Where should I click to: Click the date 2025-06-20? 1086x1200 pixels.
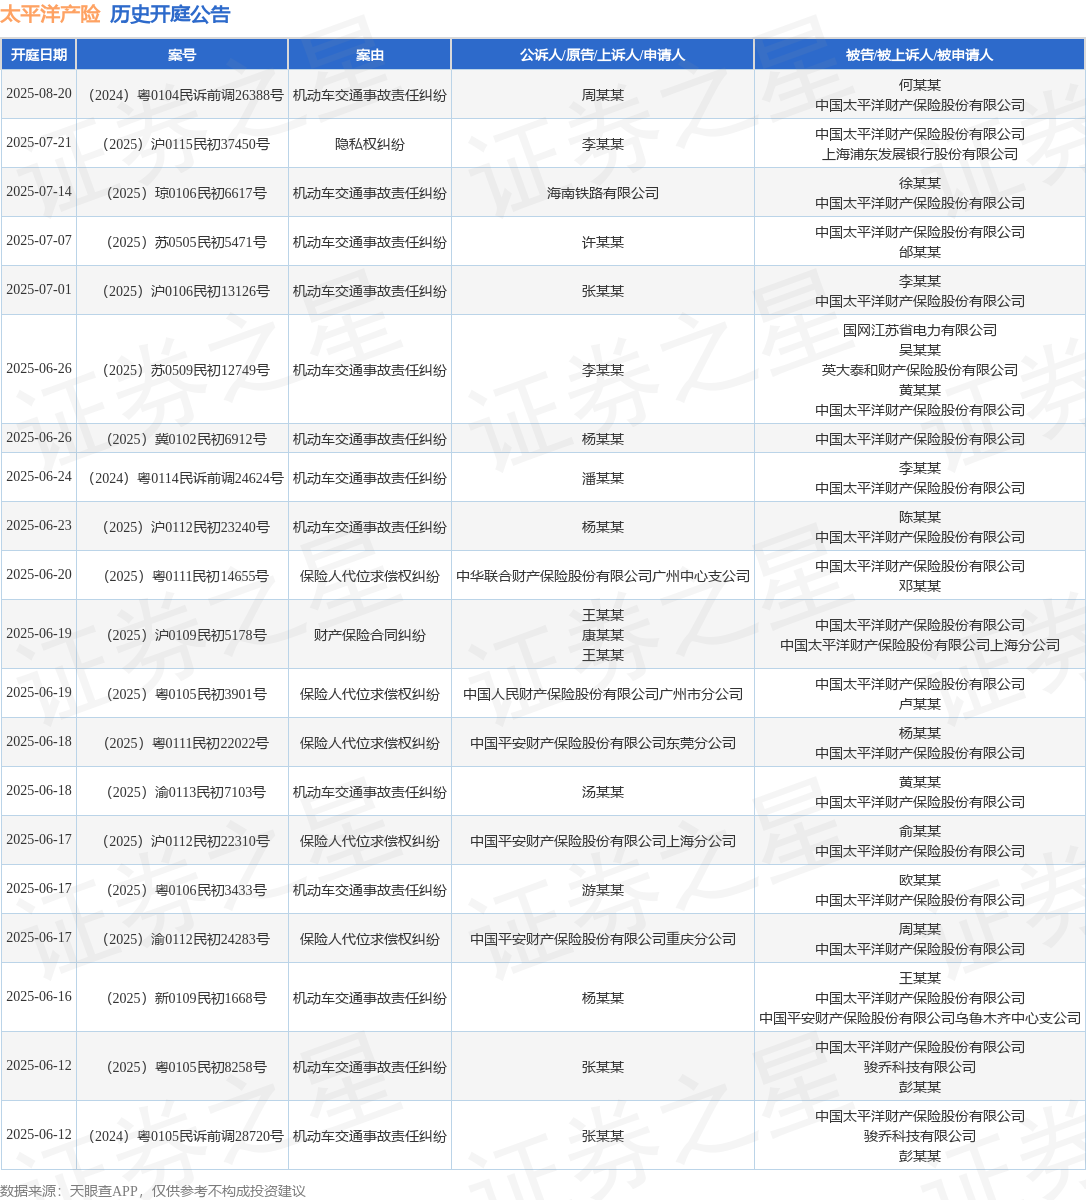pyautogui.click(x=39, y=575)
